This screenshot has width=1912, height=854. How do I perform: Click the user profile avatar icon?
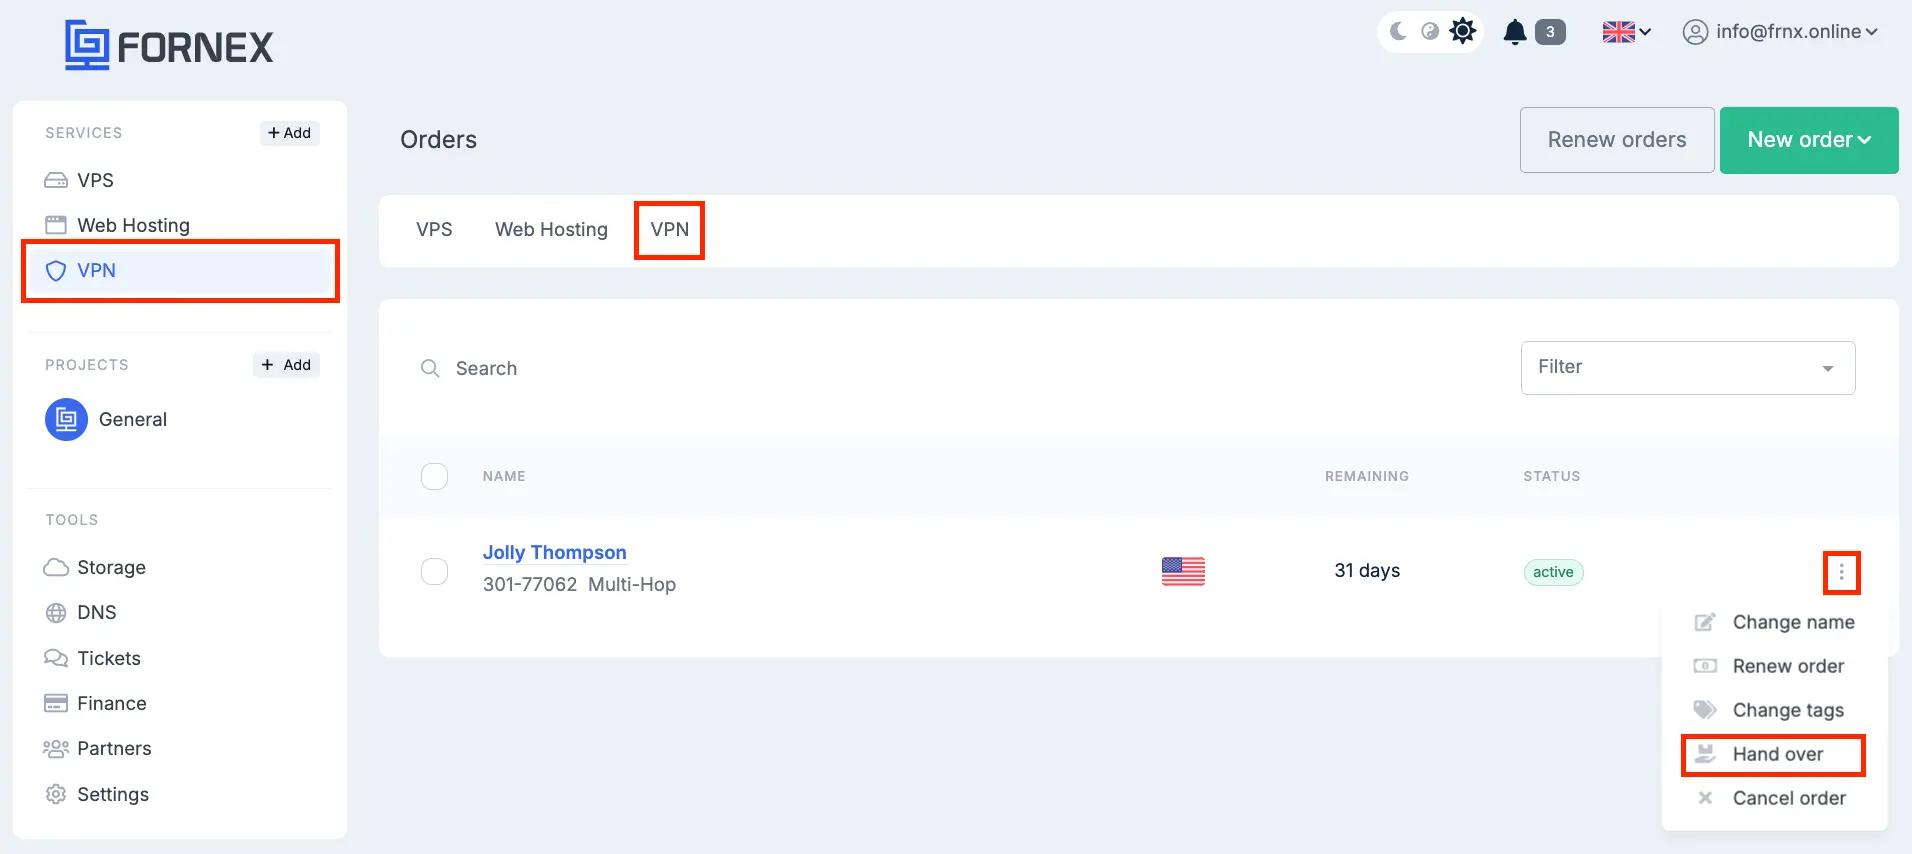1695,32
